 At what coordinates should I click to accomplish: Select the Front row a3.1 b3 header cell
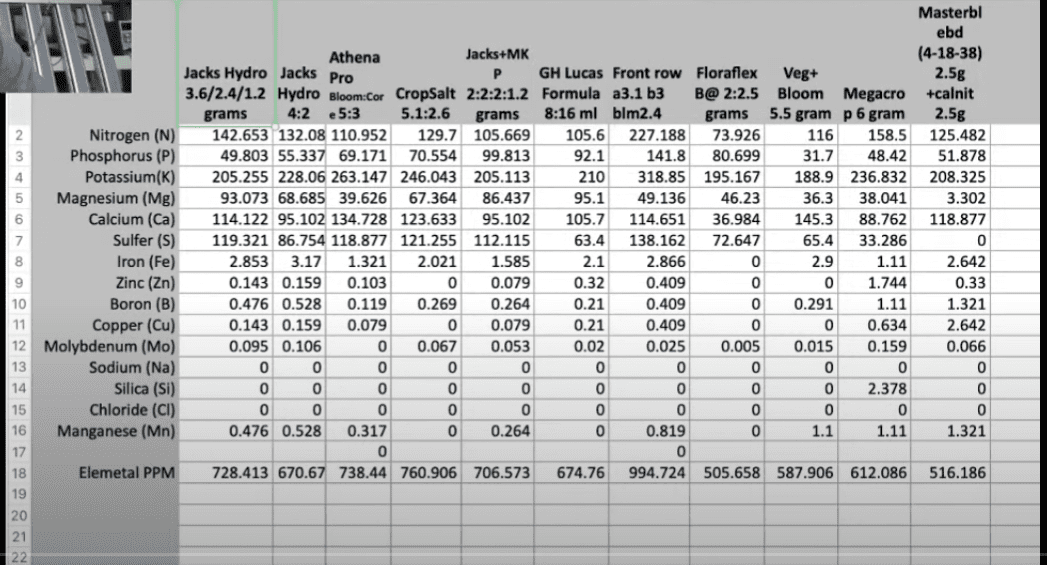click(x=648, y=62)
